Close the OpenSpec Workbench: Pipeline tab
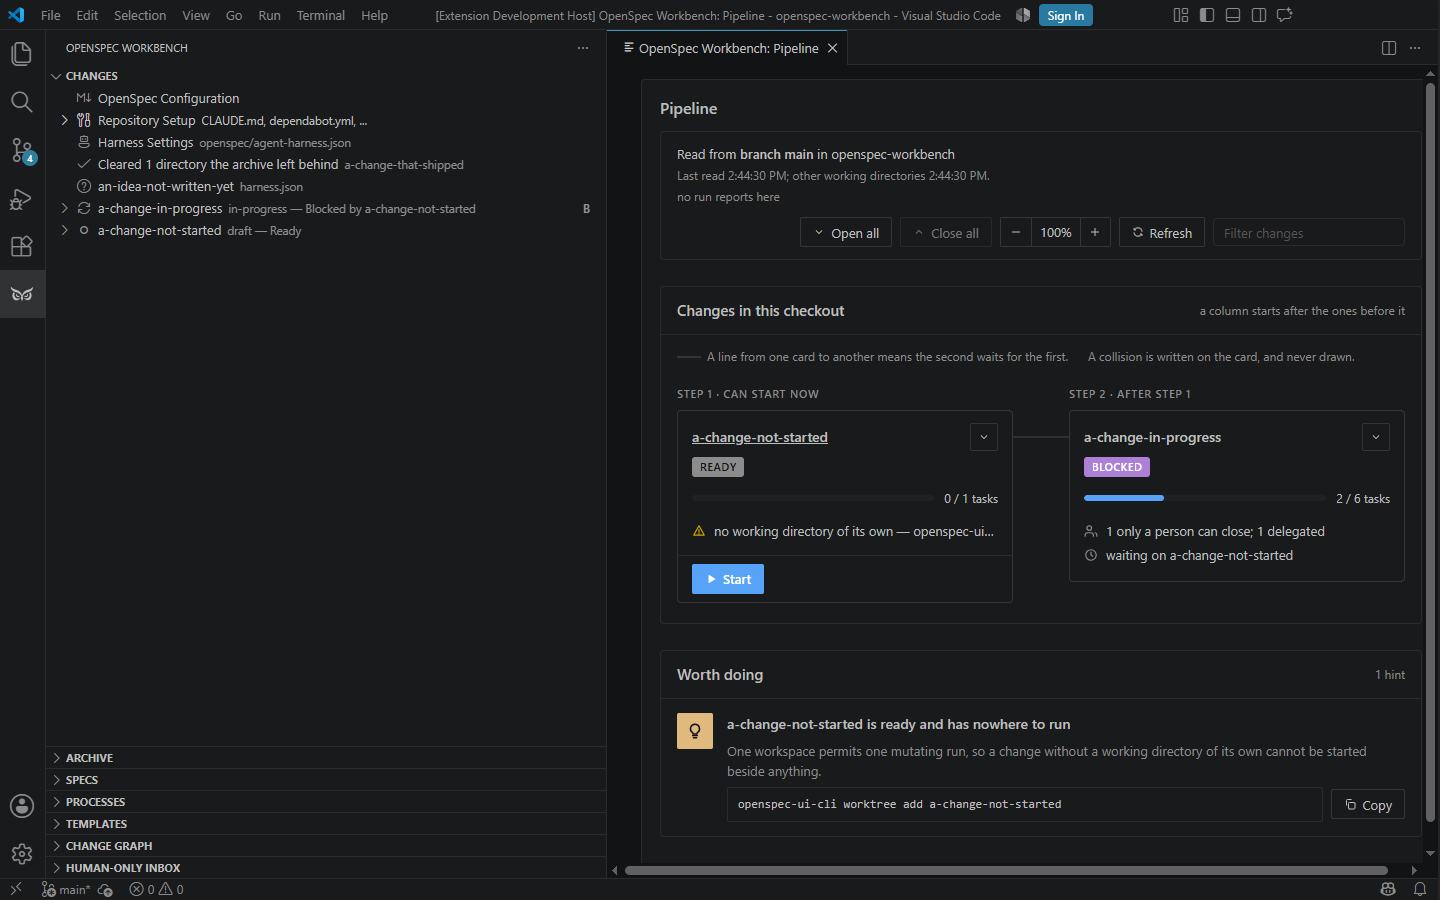The width and height of the screenshot is (1440, 900). point(832,48)
